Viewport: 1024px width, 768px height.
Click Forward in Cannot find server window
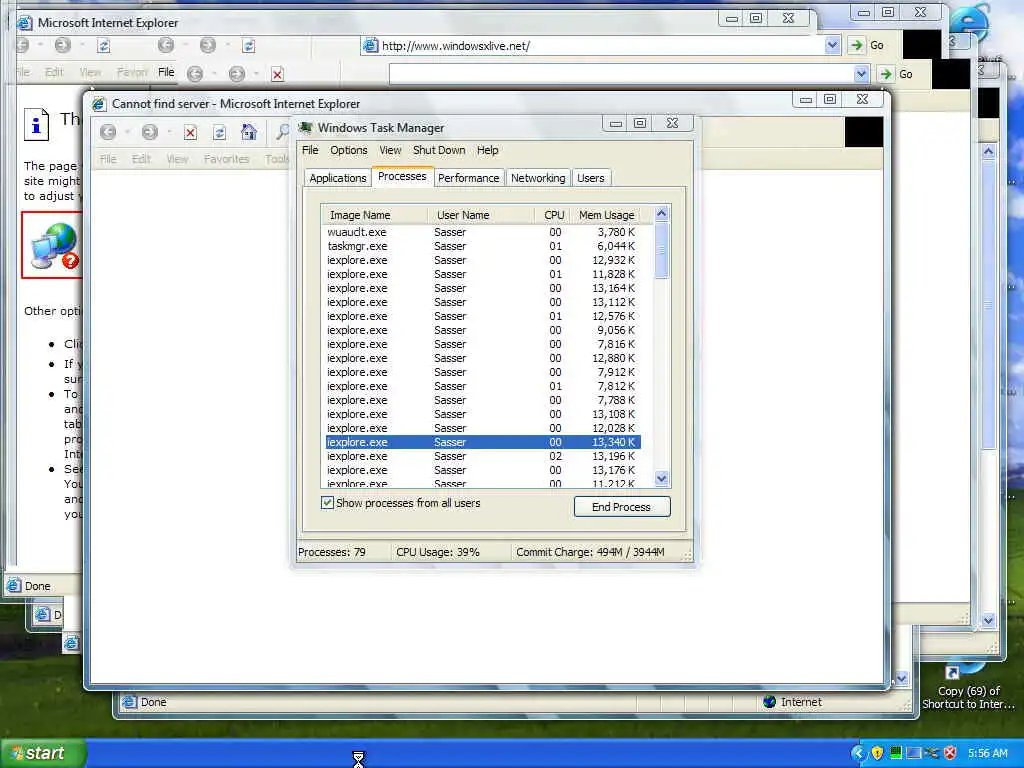coord(150,133)
